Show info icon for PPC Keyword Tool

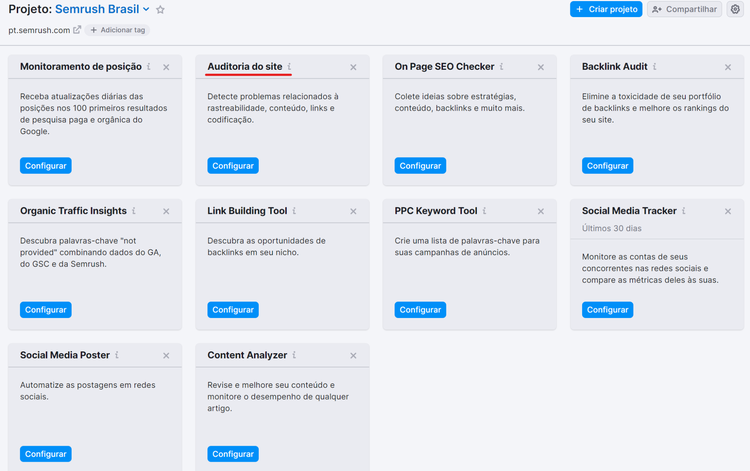click(x=484, y=210)
